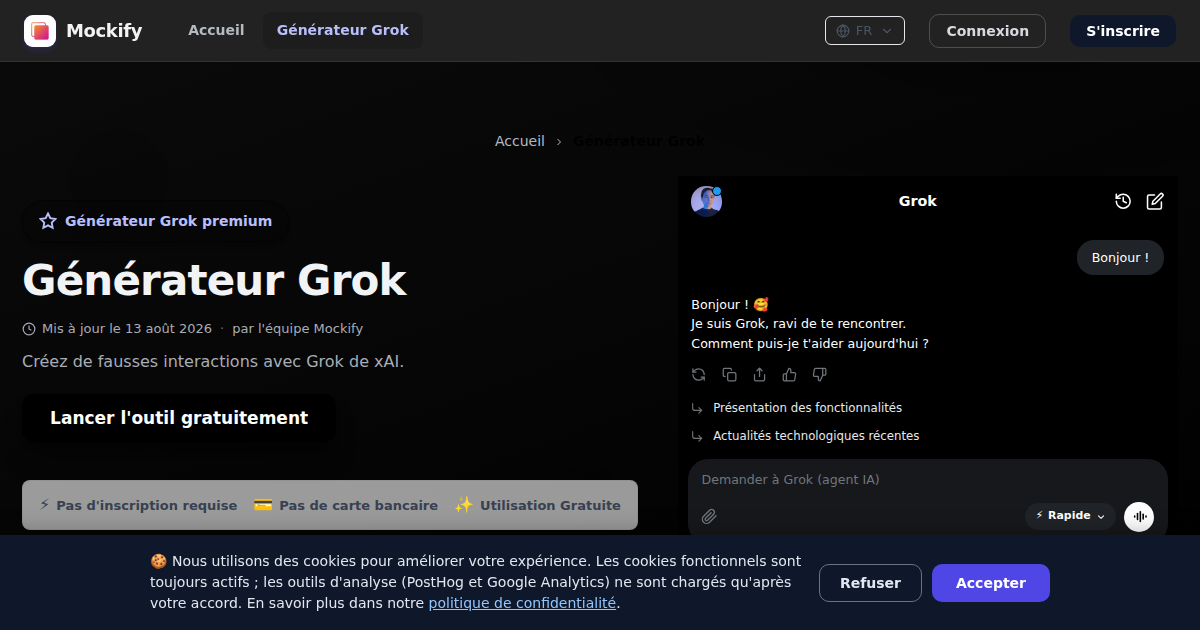The image size is (1200, 630).
Task: Click Lancer l'outil gratuitement button
Action: pyautogui.click(x=179, y=418)
